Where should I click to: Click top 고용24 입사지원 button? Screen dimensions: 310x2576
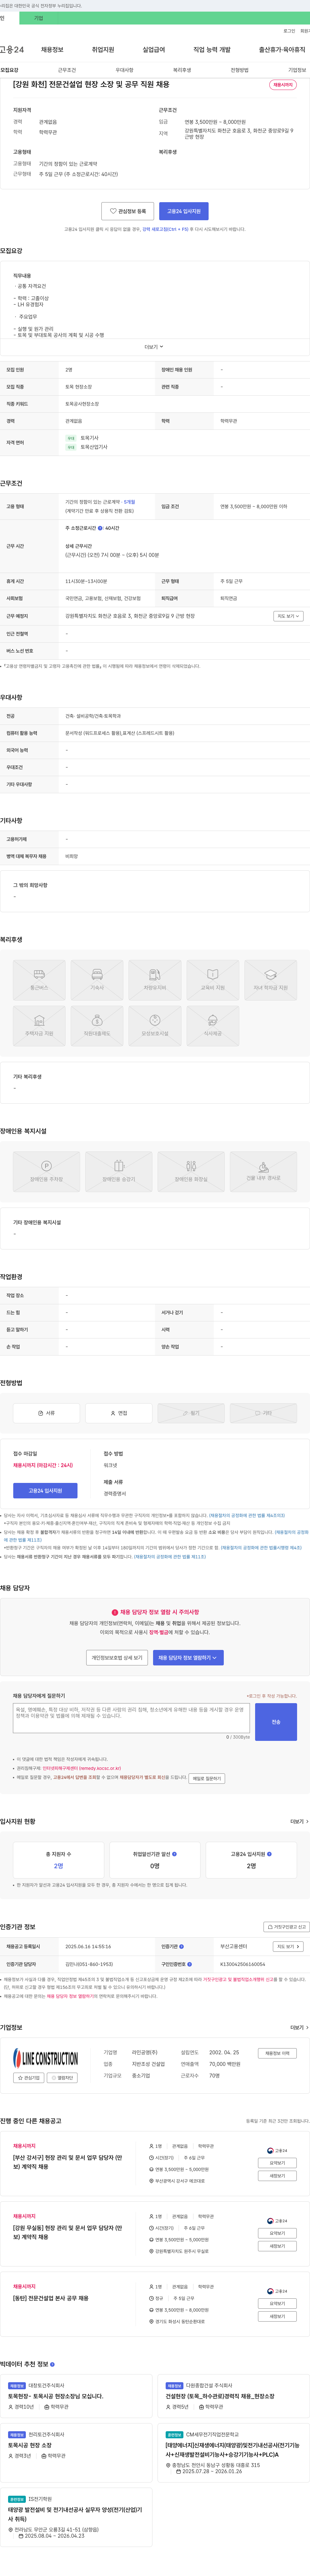pos(184,211)
